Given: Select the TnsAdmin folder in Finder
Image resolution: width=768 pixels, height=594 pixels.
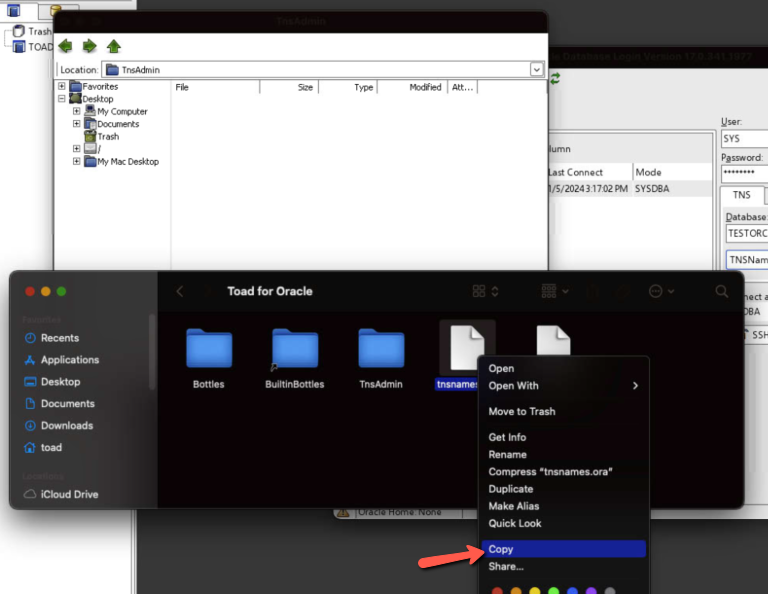Looking at the screenshot, I should 381,358.
